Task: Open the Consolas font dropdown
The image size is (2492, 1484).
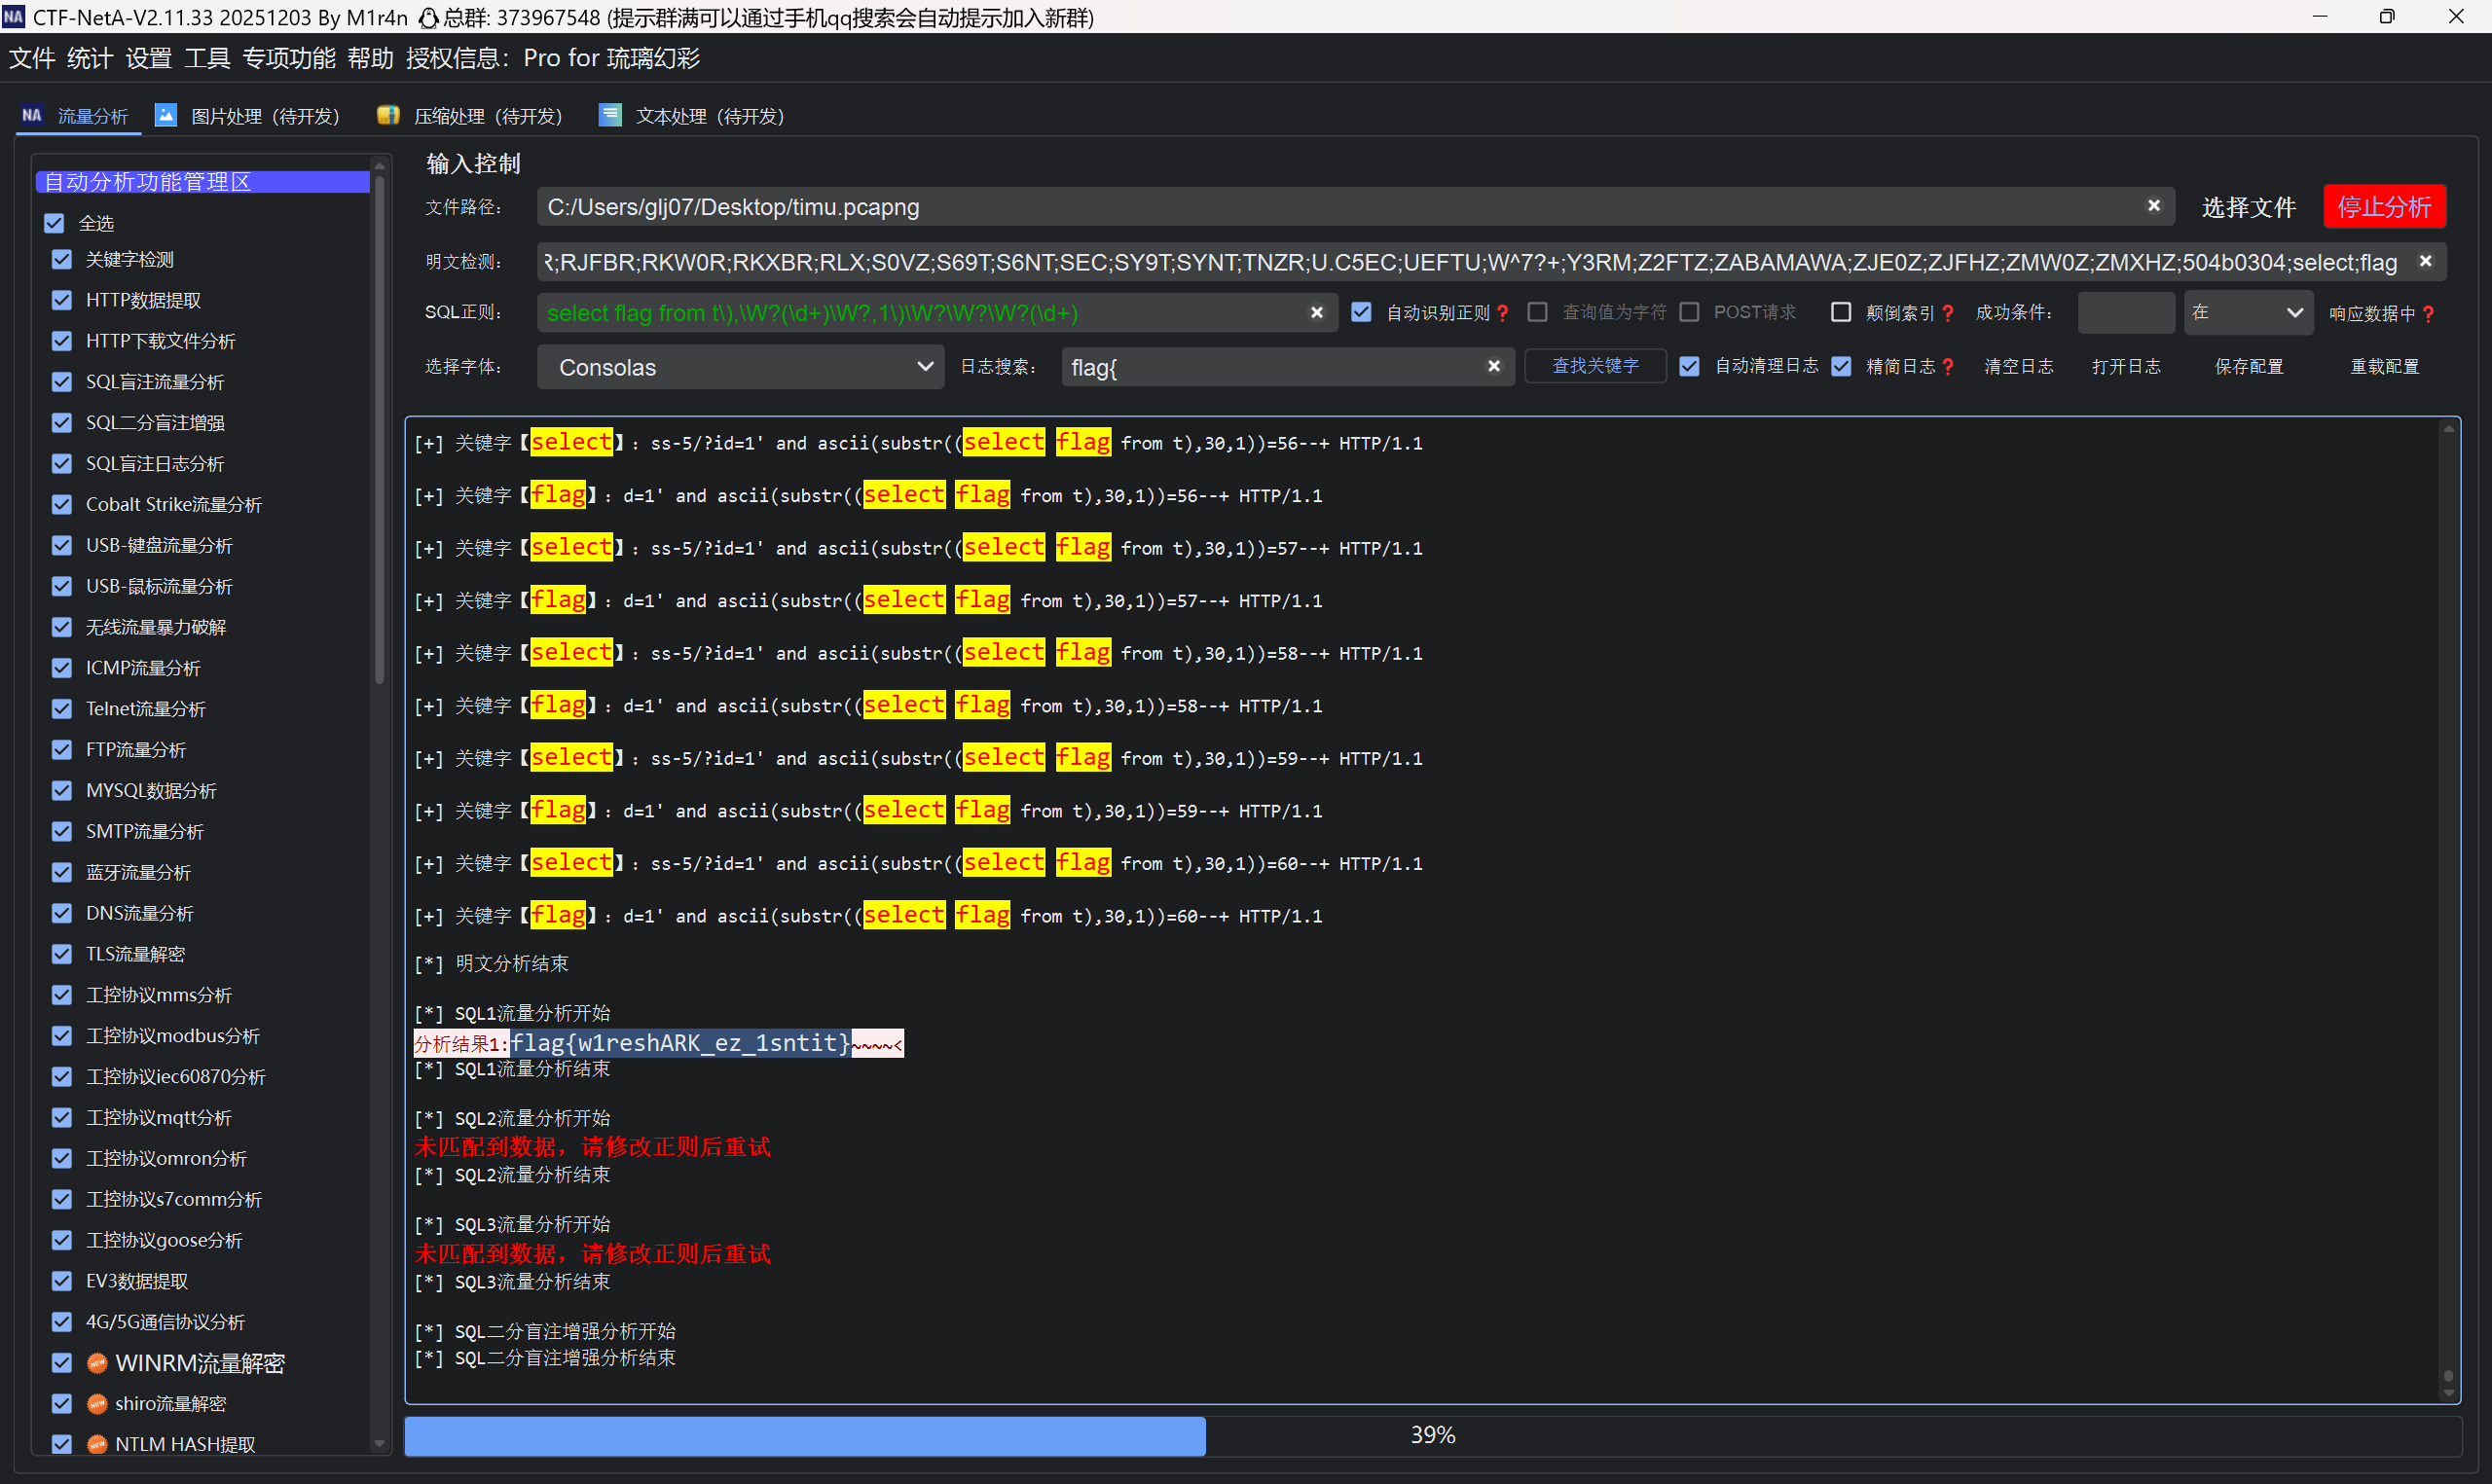Action: 740,367
